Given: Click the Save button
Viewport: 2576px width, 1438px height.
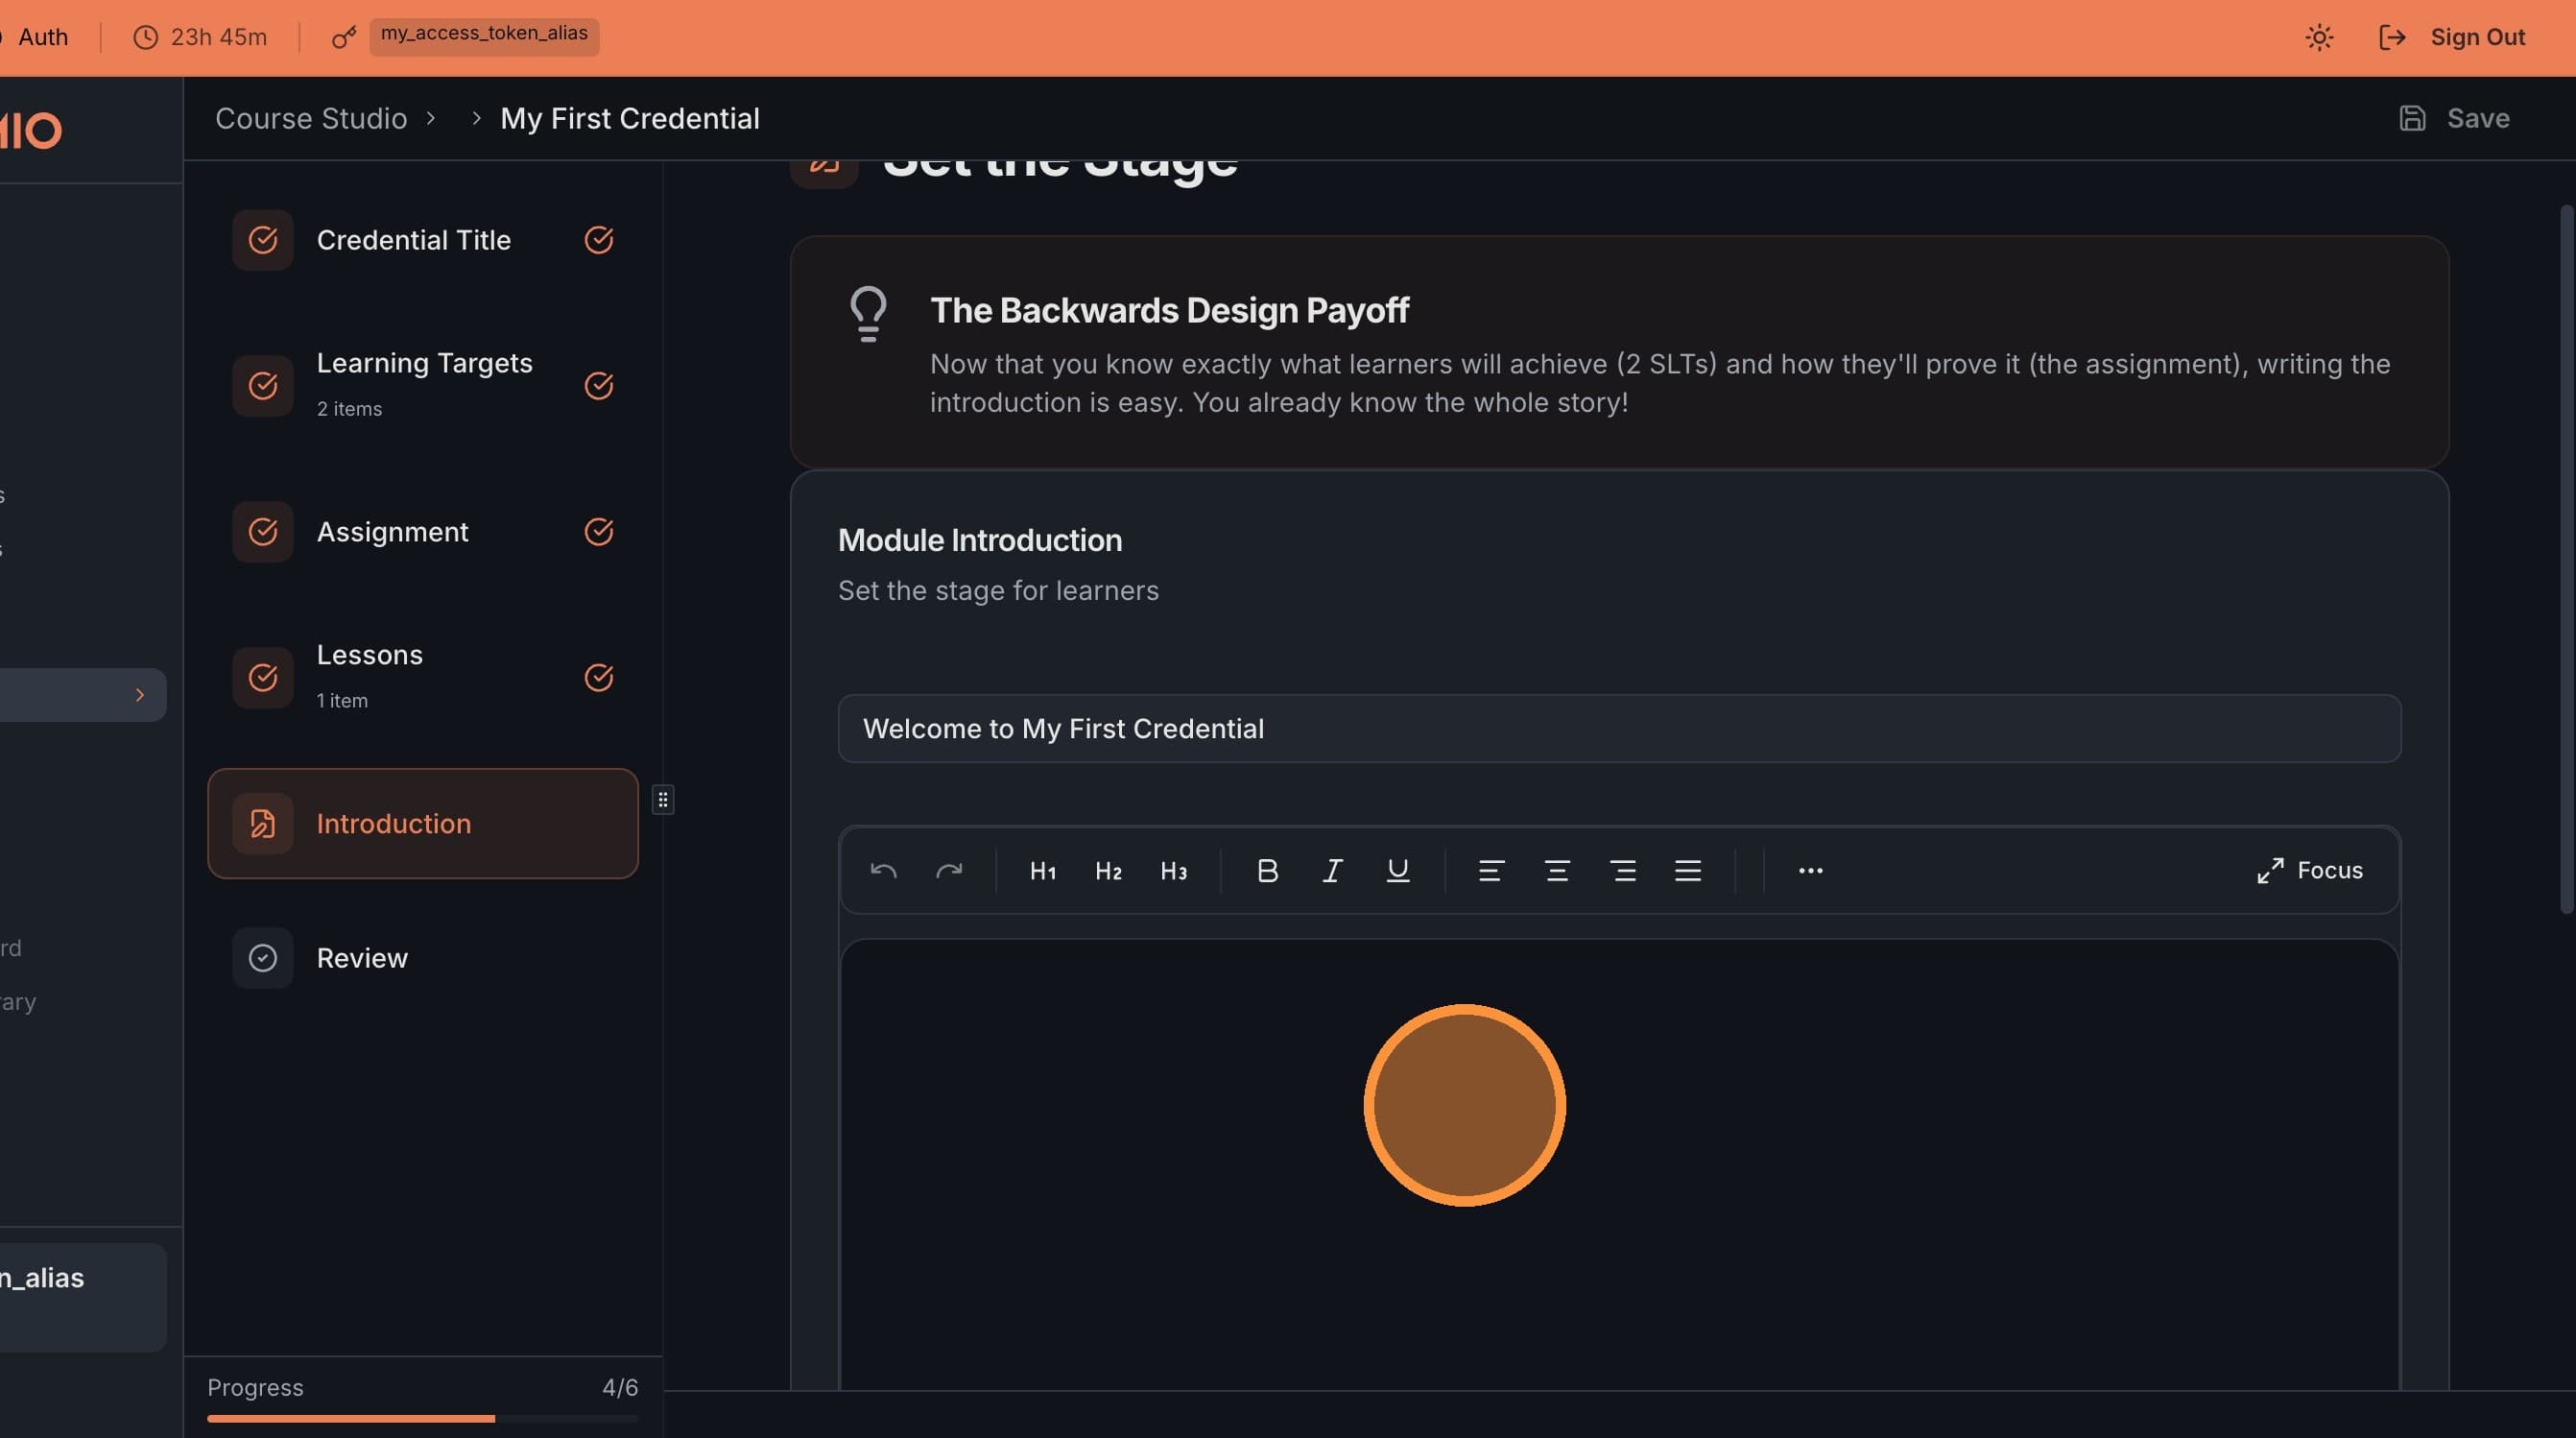Looking at the screenshot, I should pyautogui.click(x=2455, y=118).
